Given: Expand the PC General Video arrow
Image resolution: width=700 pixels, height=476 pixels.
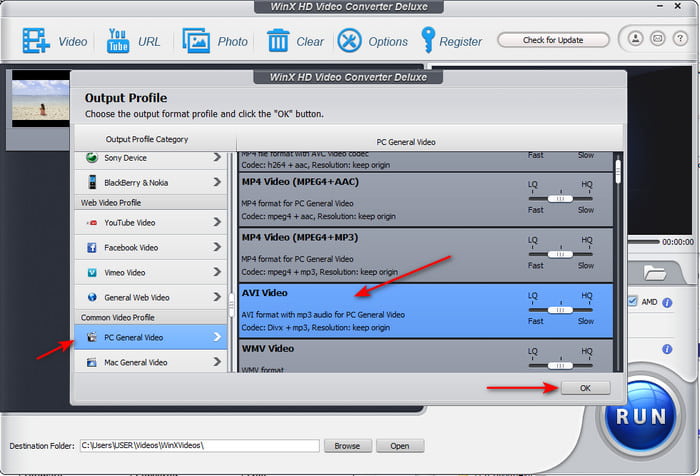Looking at the screenshot, I should click(x=217, y=337).
